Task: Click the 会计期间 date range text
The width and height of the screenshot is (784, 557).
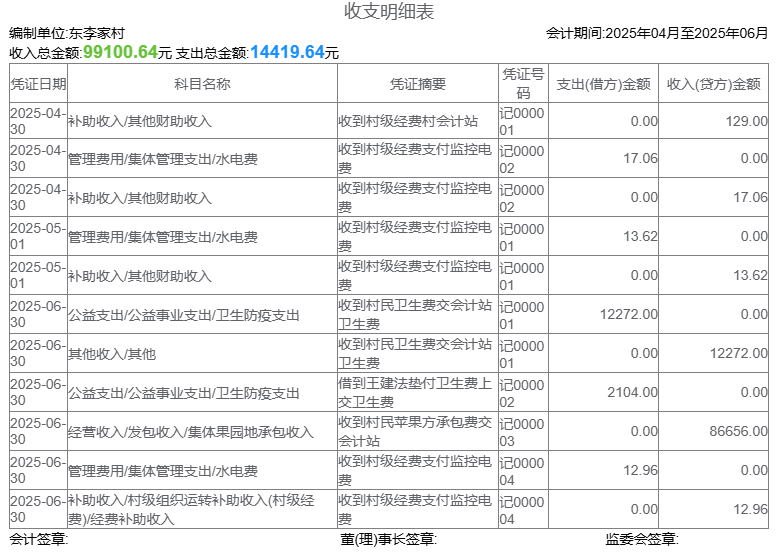Action: (x=656, y=33)
